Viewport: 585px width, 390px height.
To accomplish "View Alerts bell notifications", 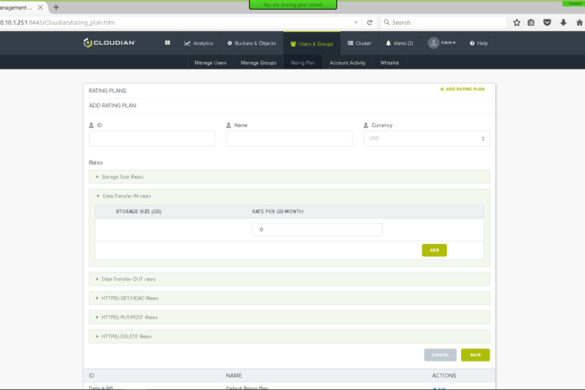I will 399,43.
